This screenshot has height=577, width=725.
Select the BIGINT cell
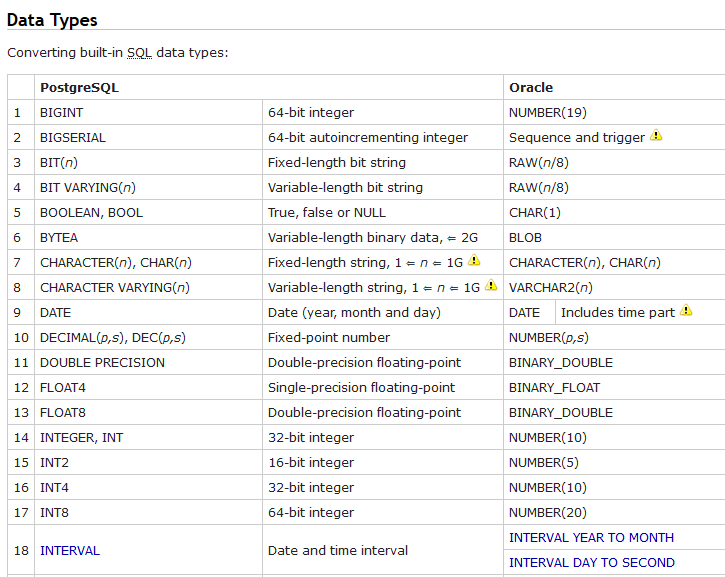[x=148, y=112]
